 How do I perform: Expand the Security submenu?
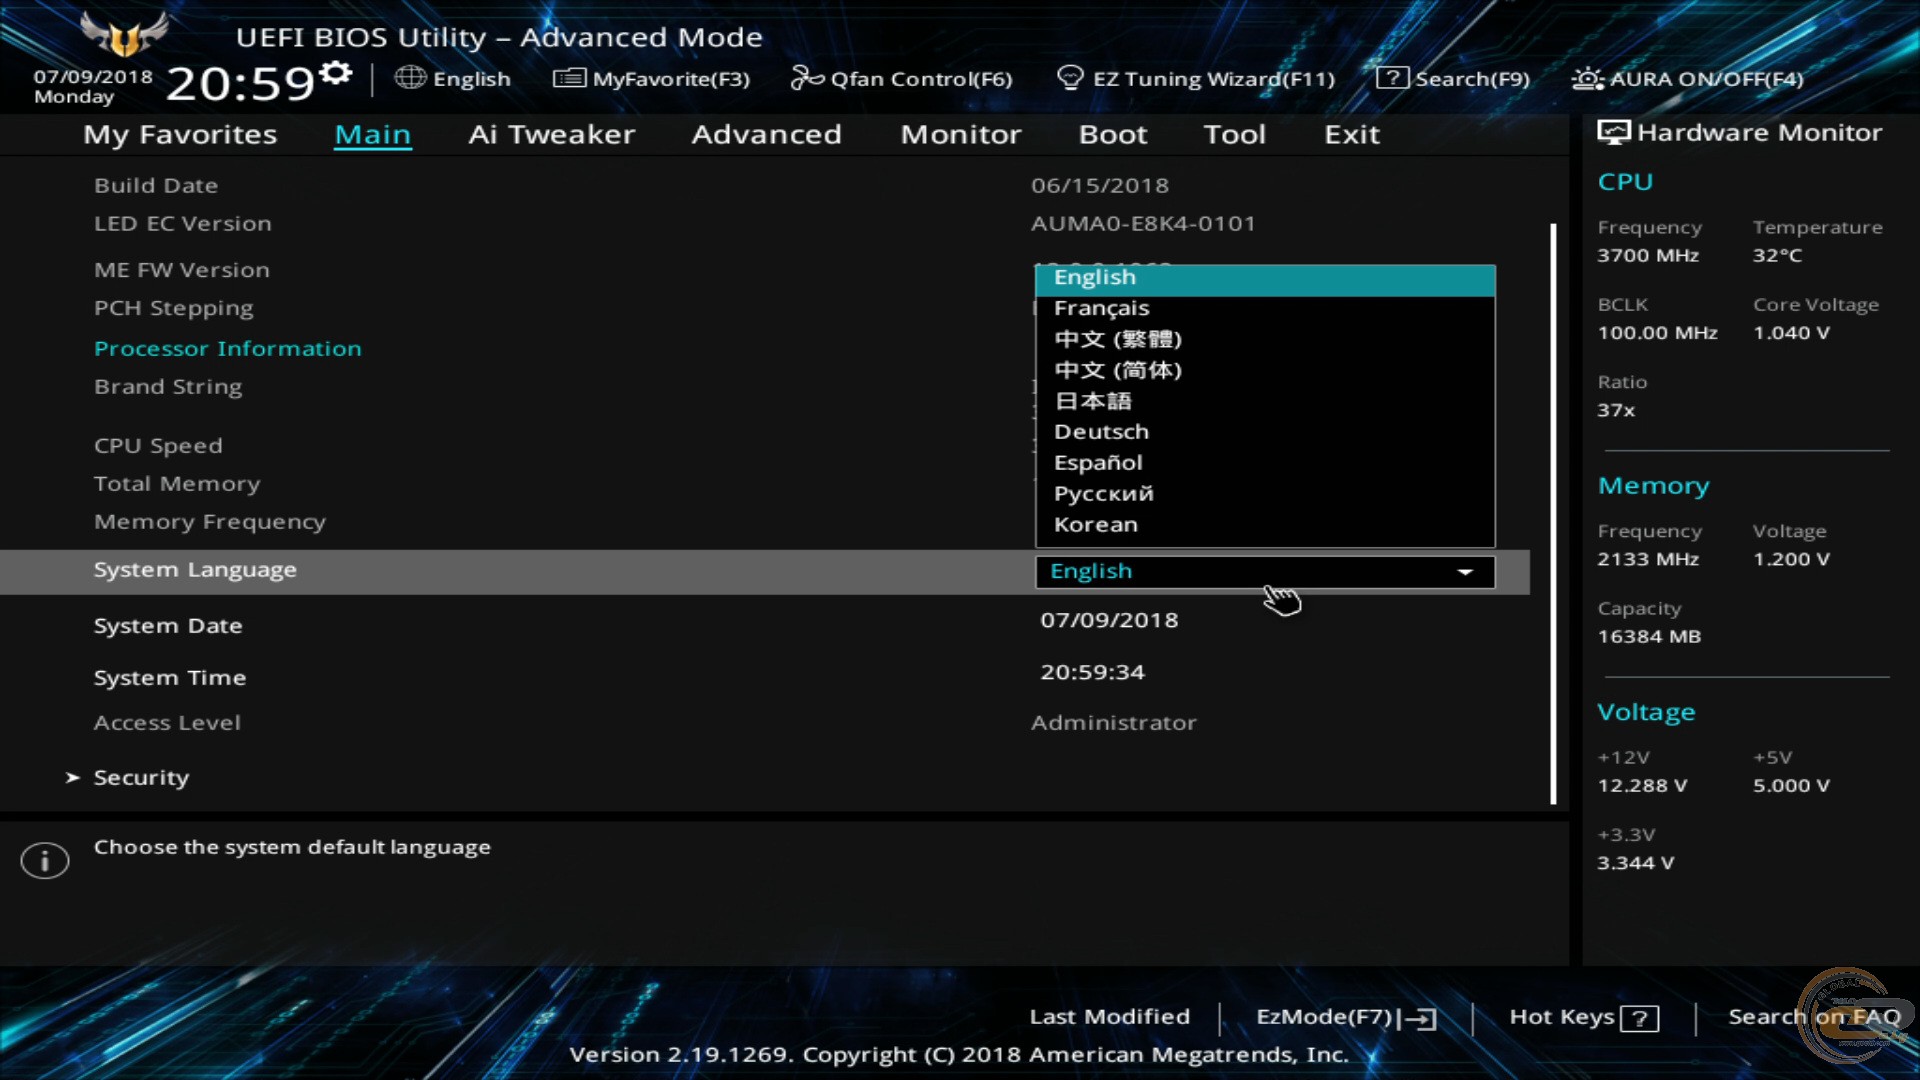[x=140, y=777]
